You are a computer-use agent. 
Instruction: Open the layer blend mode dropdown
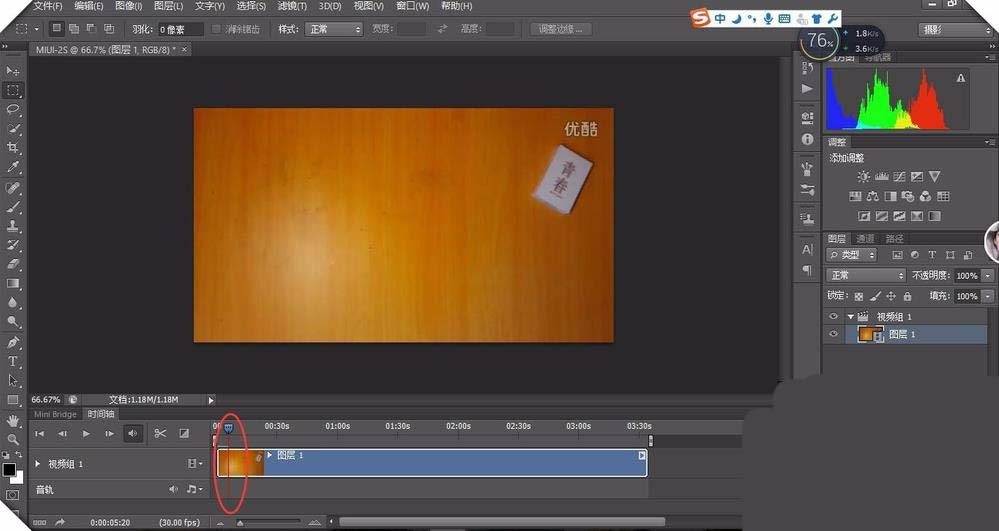click(x=866, y=275)
